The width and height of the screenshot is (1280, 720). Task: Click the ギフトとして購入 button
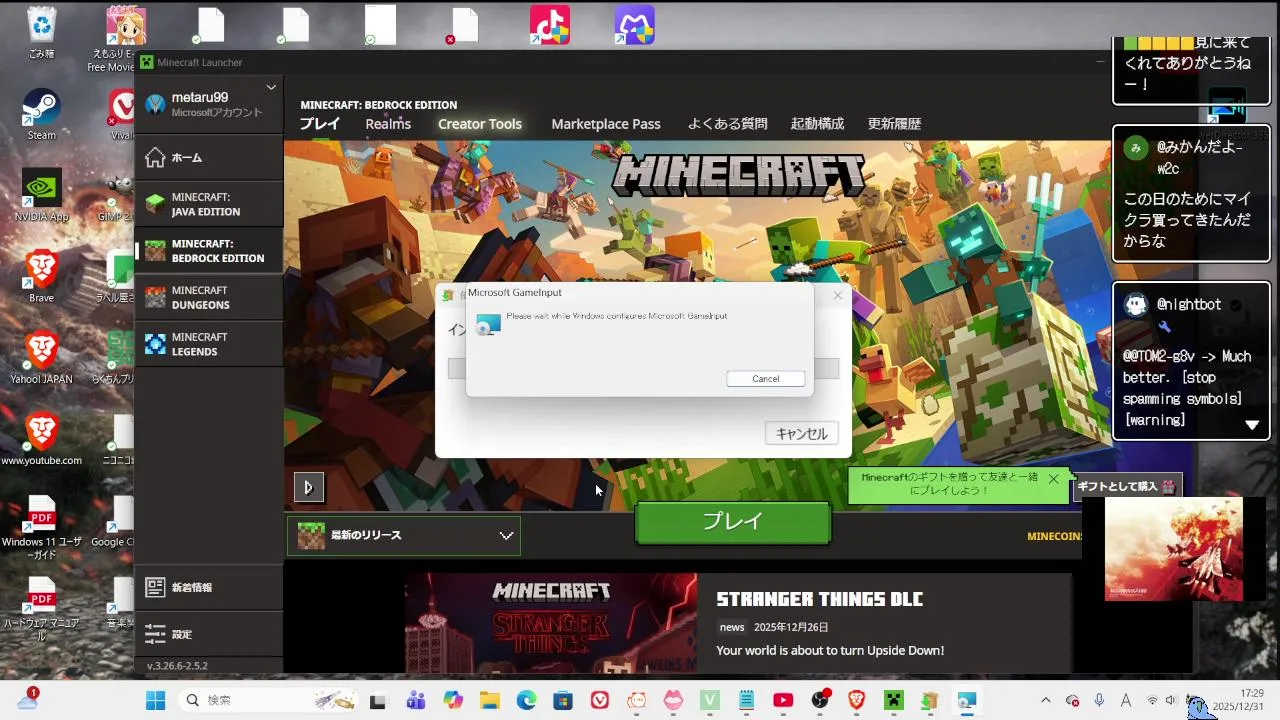coord(1128,486)
